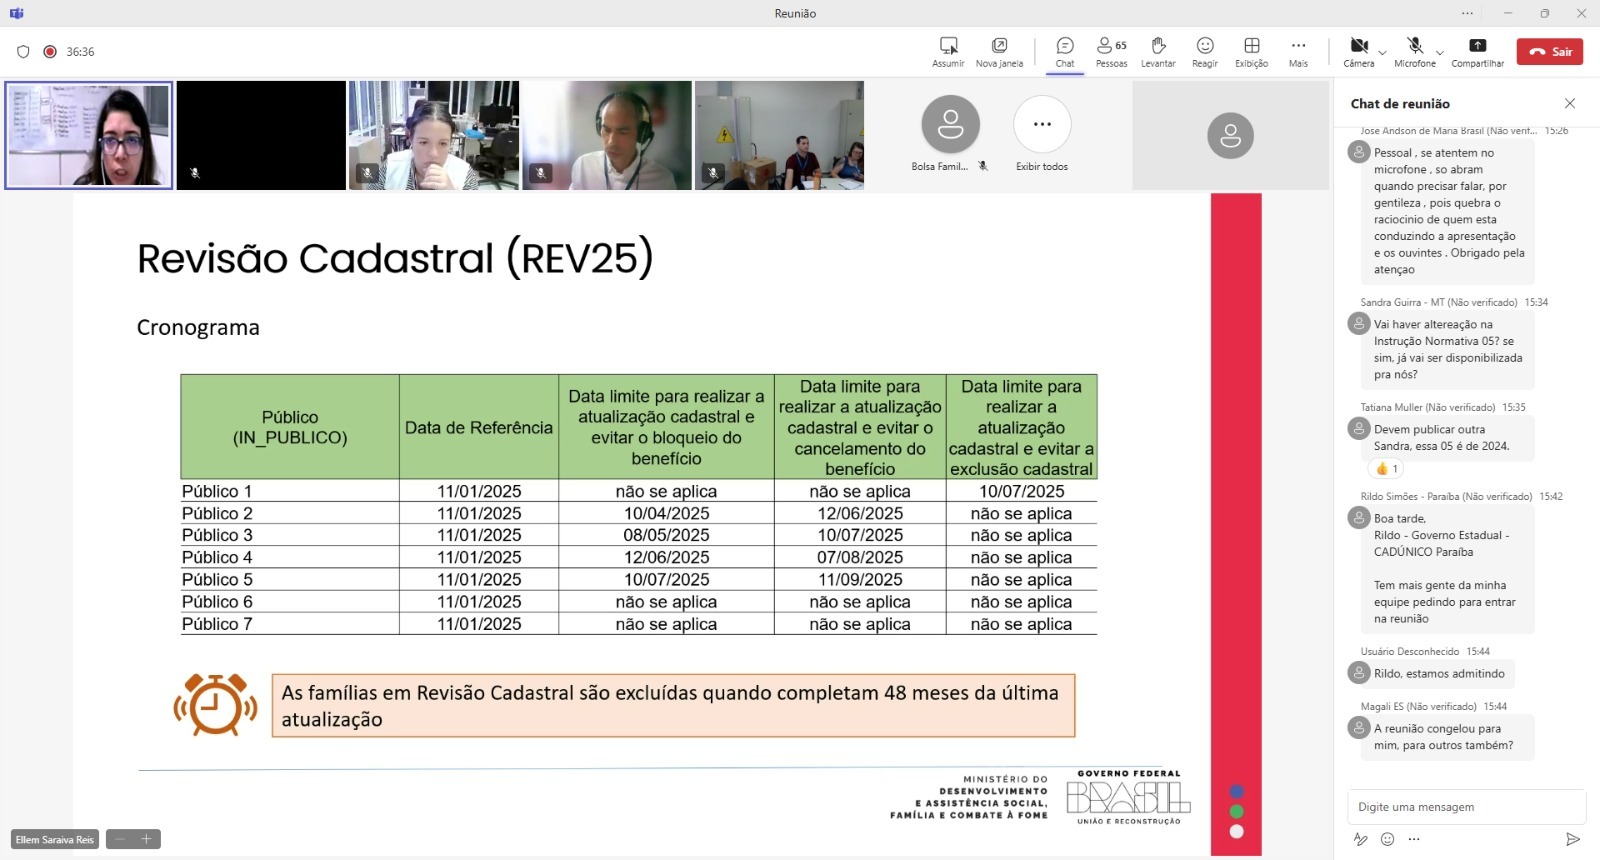Toggle the Chat panel in toolbar
Image resolution: width=1600 pixels, height=860 pixels.
coord(1065,46)
